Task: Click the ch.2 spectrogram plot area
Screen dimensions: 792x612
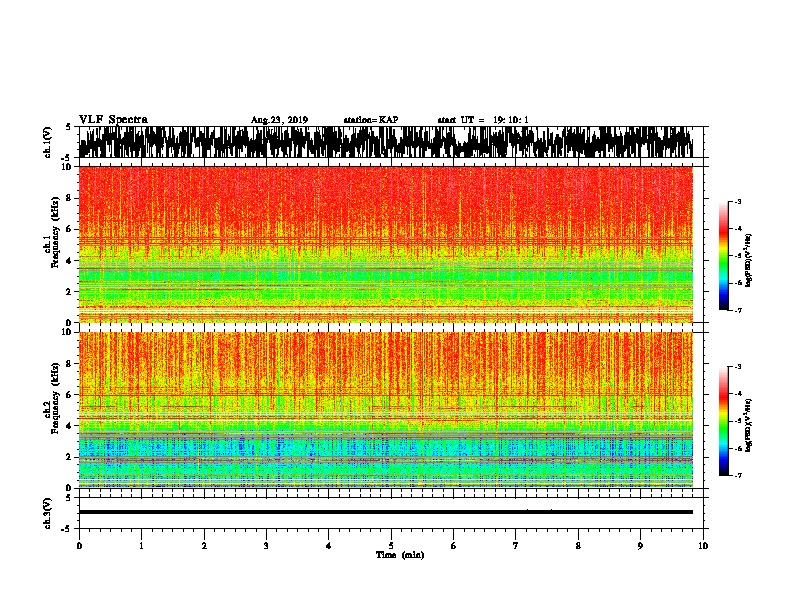Action: (x=385, y=410)
